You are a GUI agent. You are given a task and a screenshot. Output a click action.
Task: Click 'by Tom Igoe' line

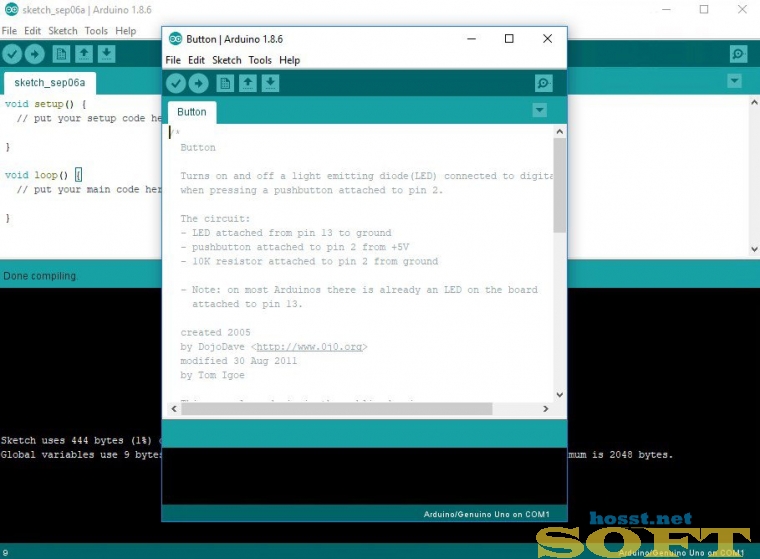tap(212, 375)
